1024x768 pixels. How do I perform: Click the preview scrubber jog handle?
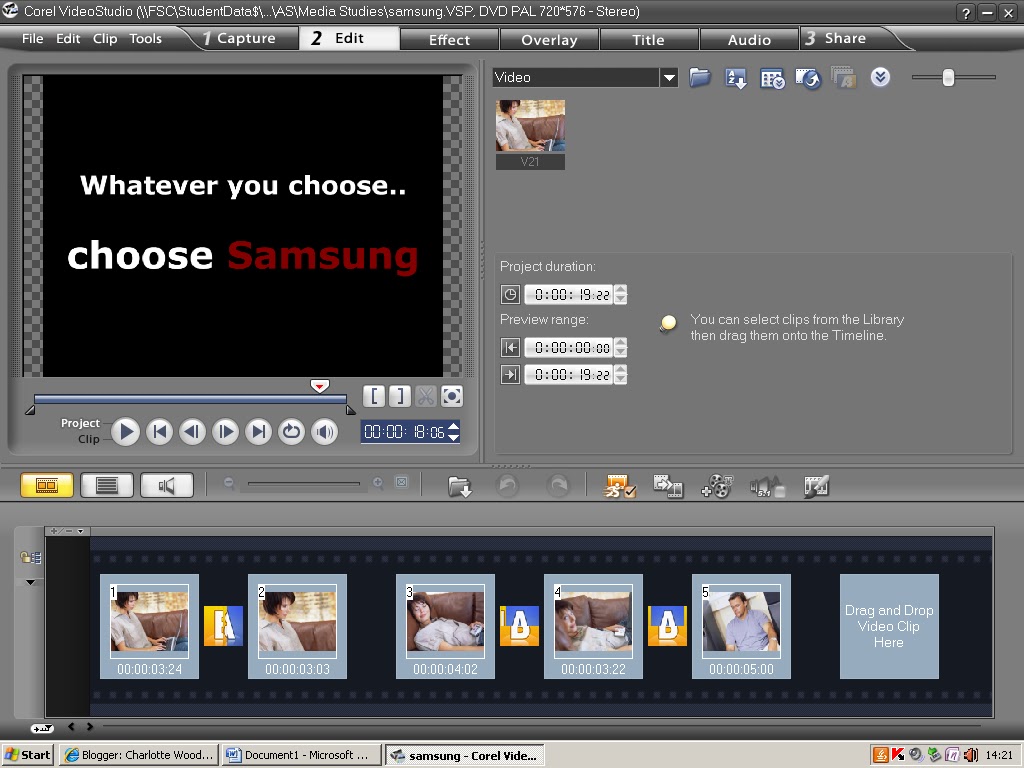pos(319,386)
